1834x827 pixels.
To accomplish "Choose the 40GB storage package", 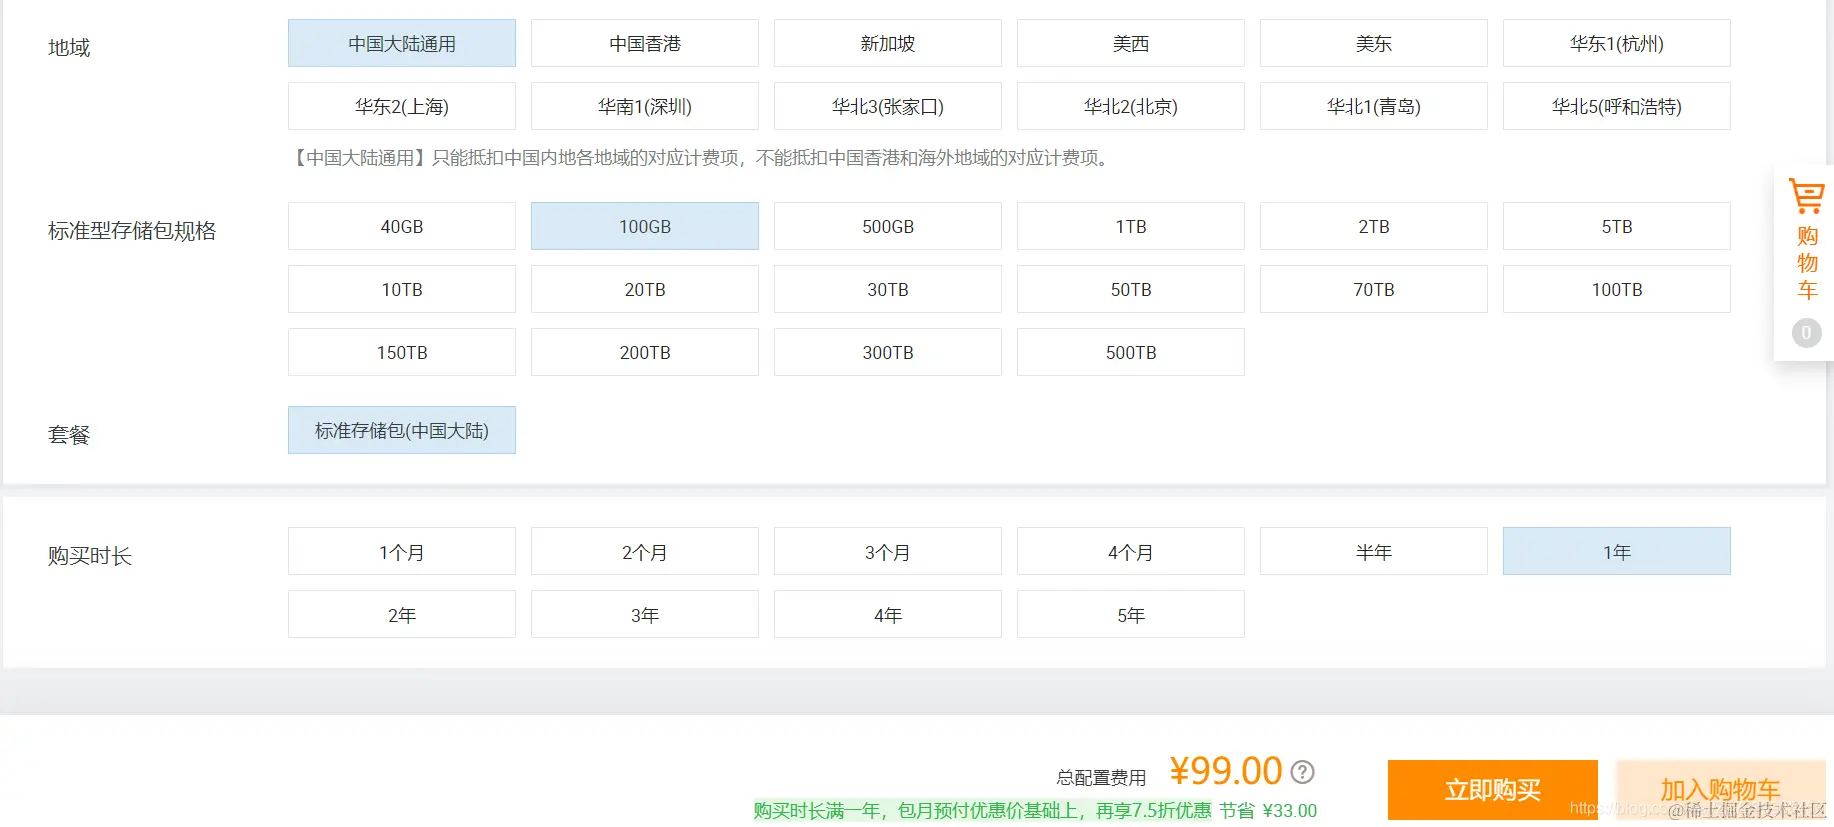I will coord(402,226).
